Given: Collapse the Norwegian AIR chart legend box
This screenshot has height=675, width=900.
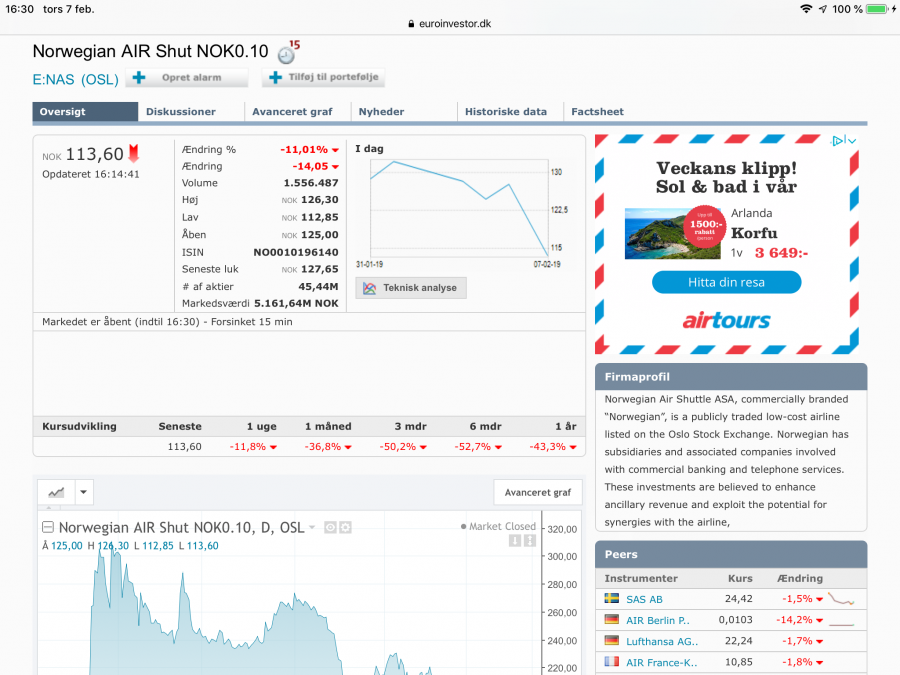Looking at the screenshot, I should (x=47, y=527).
